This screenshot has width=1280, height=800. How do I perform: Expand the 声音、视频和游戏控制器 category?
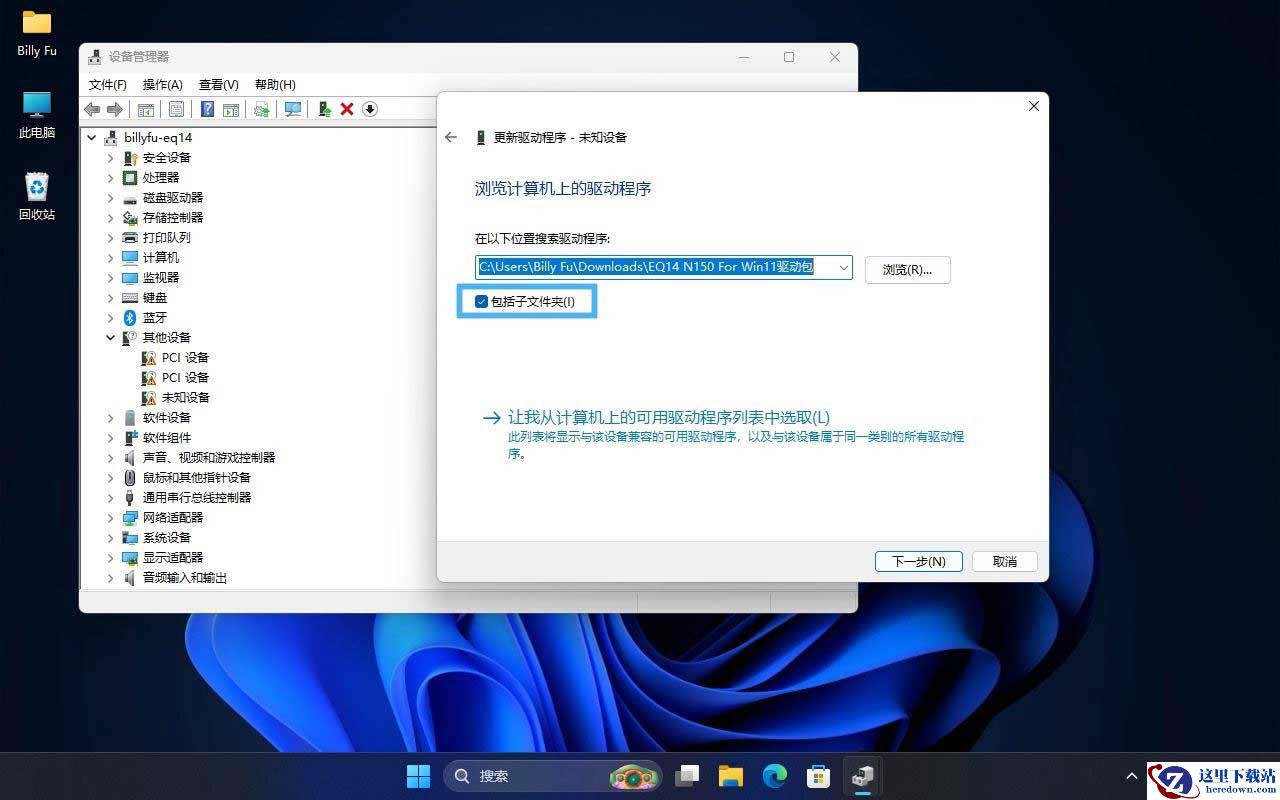pyautogui.click(x=111, y=458)
